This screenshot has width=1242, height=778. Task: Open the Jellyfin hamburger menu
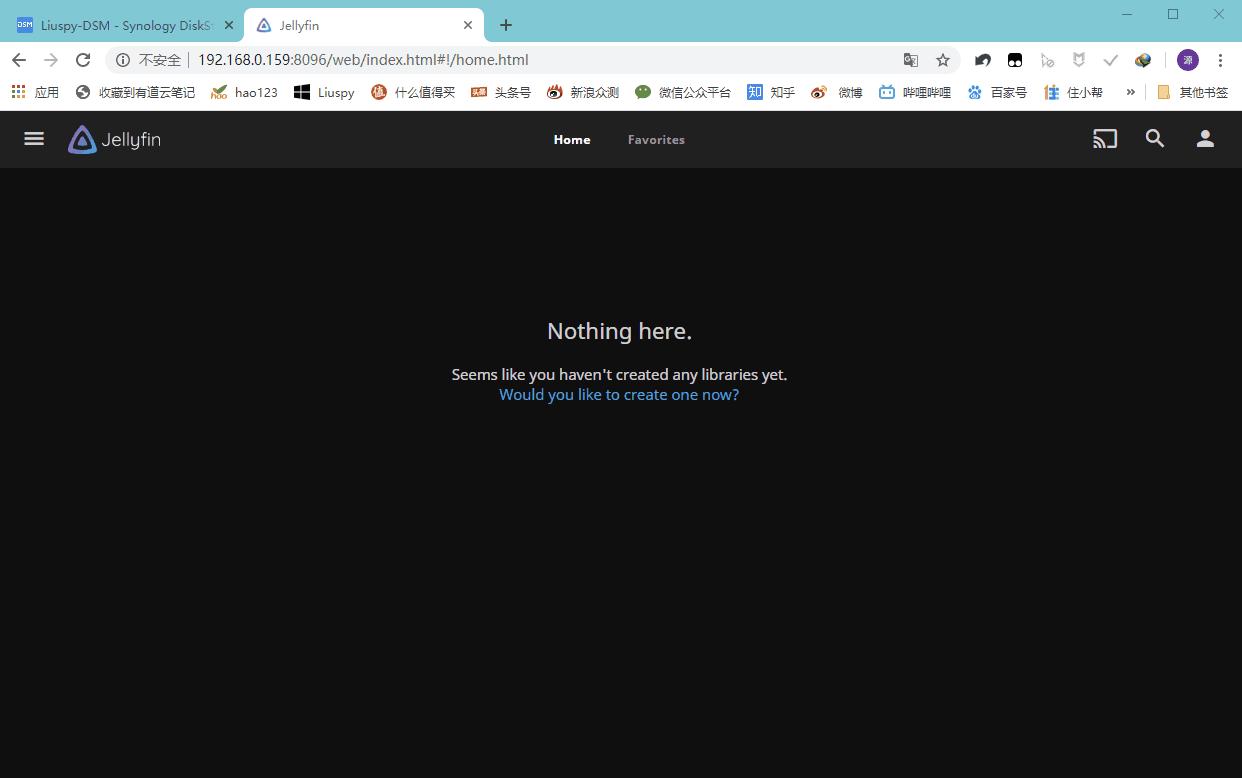34,139
